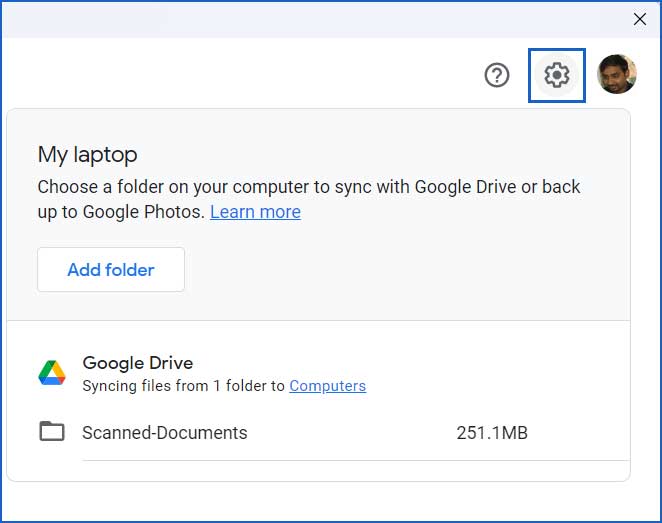Open settings with the gear icon

(x=556, y=75)
